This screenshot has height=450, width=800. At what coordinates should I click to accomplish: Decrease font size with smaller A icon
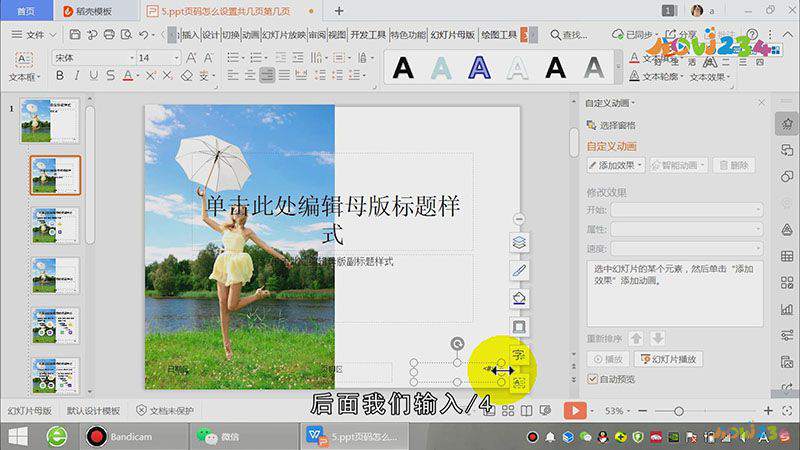coord(209,58)
